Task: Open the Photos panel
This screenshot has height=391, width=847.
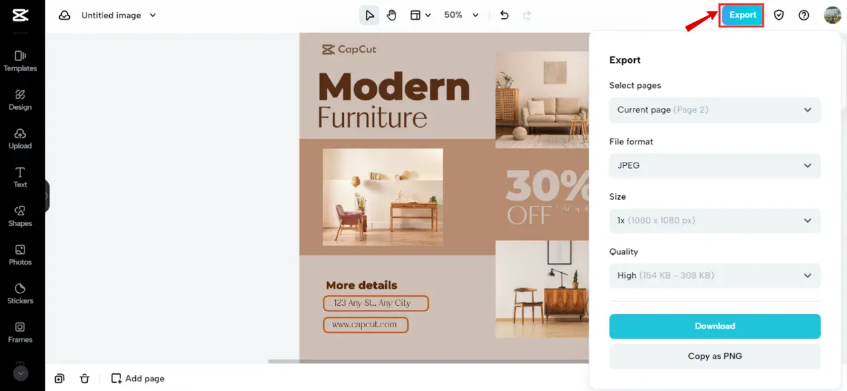Action: pyautogui.click(x=21, y=255)
